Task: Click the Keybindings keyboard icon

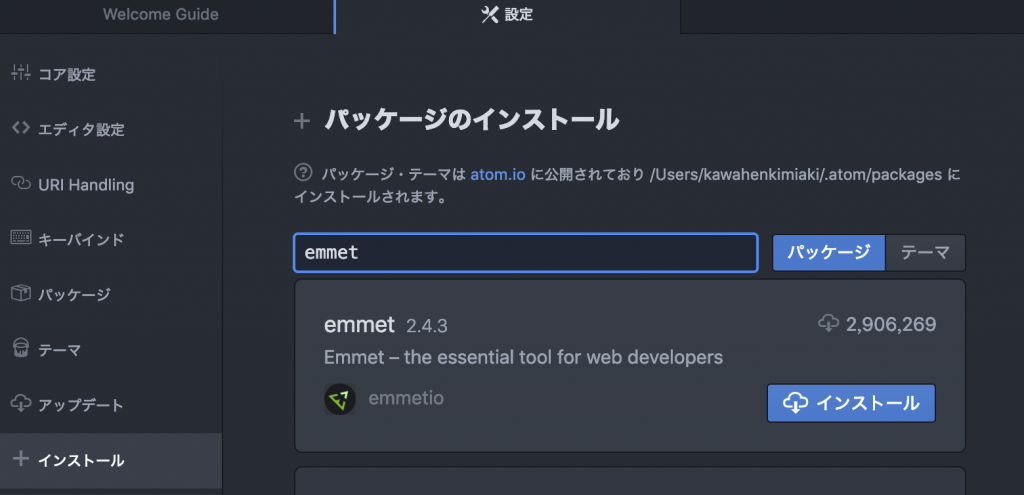Action: pyautogui.click(x=21, y=238)
